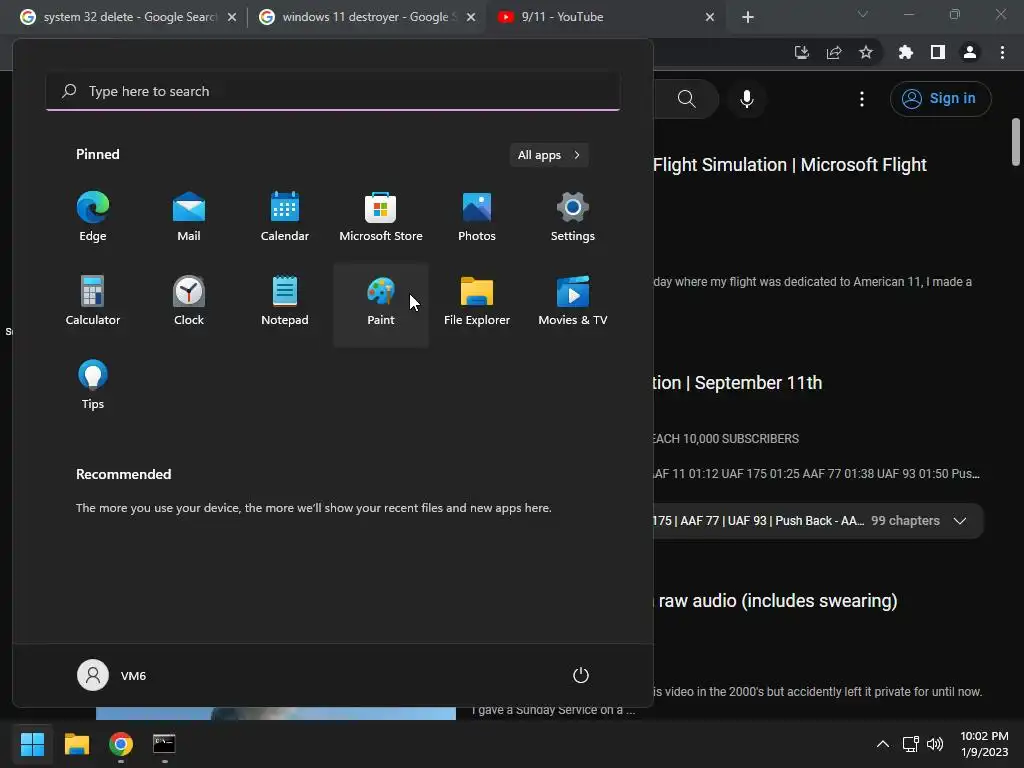This screenshot has width=1024, height=768.
Task: Open the Chrome profile menu
Action: coord(970,52)
